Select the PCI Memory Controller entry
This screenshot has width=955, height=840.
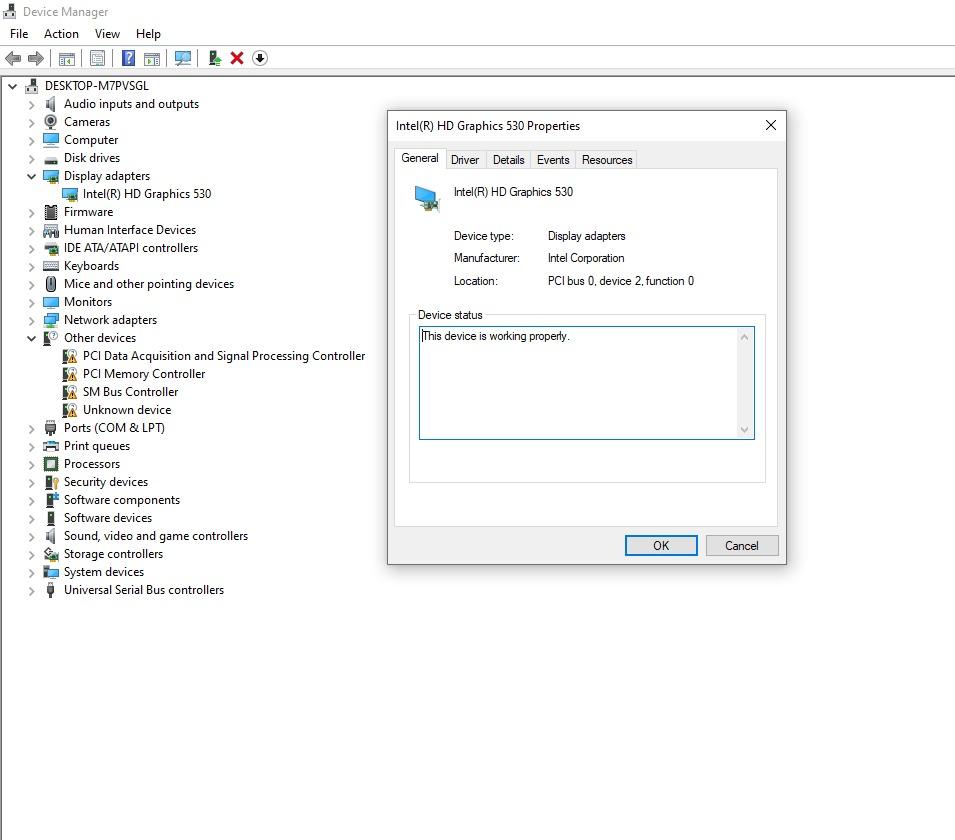coord(143,374)
